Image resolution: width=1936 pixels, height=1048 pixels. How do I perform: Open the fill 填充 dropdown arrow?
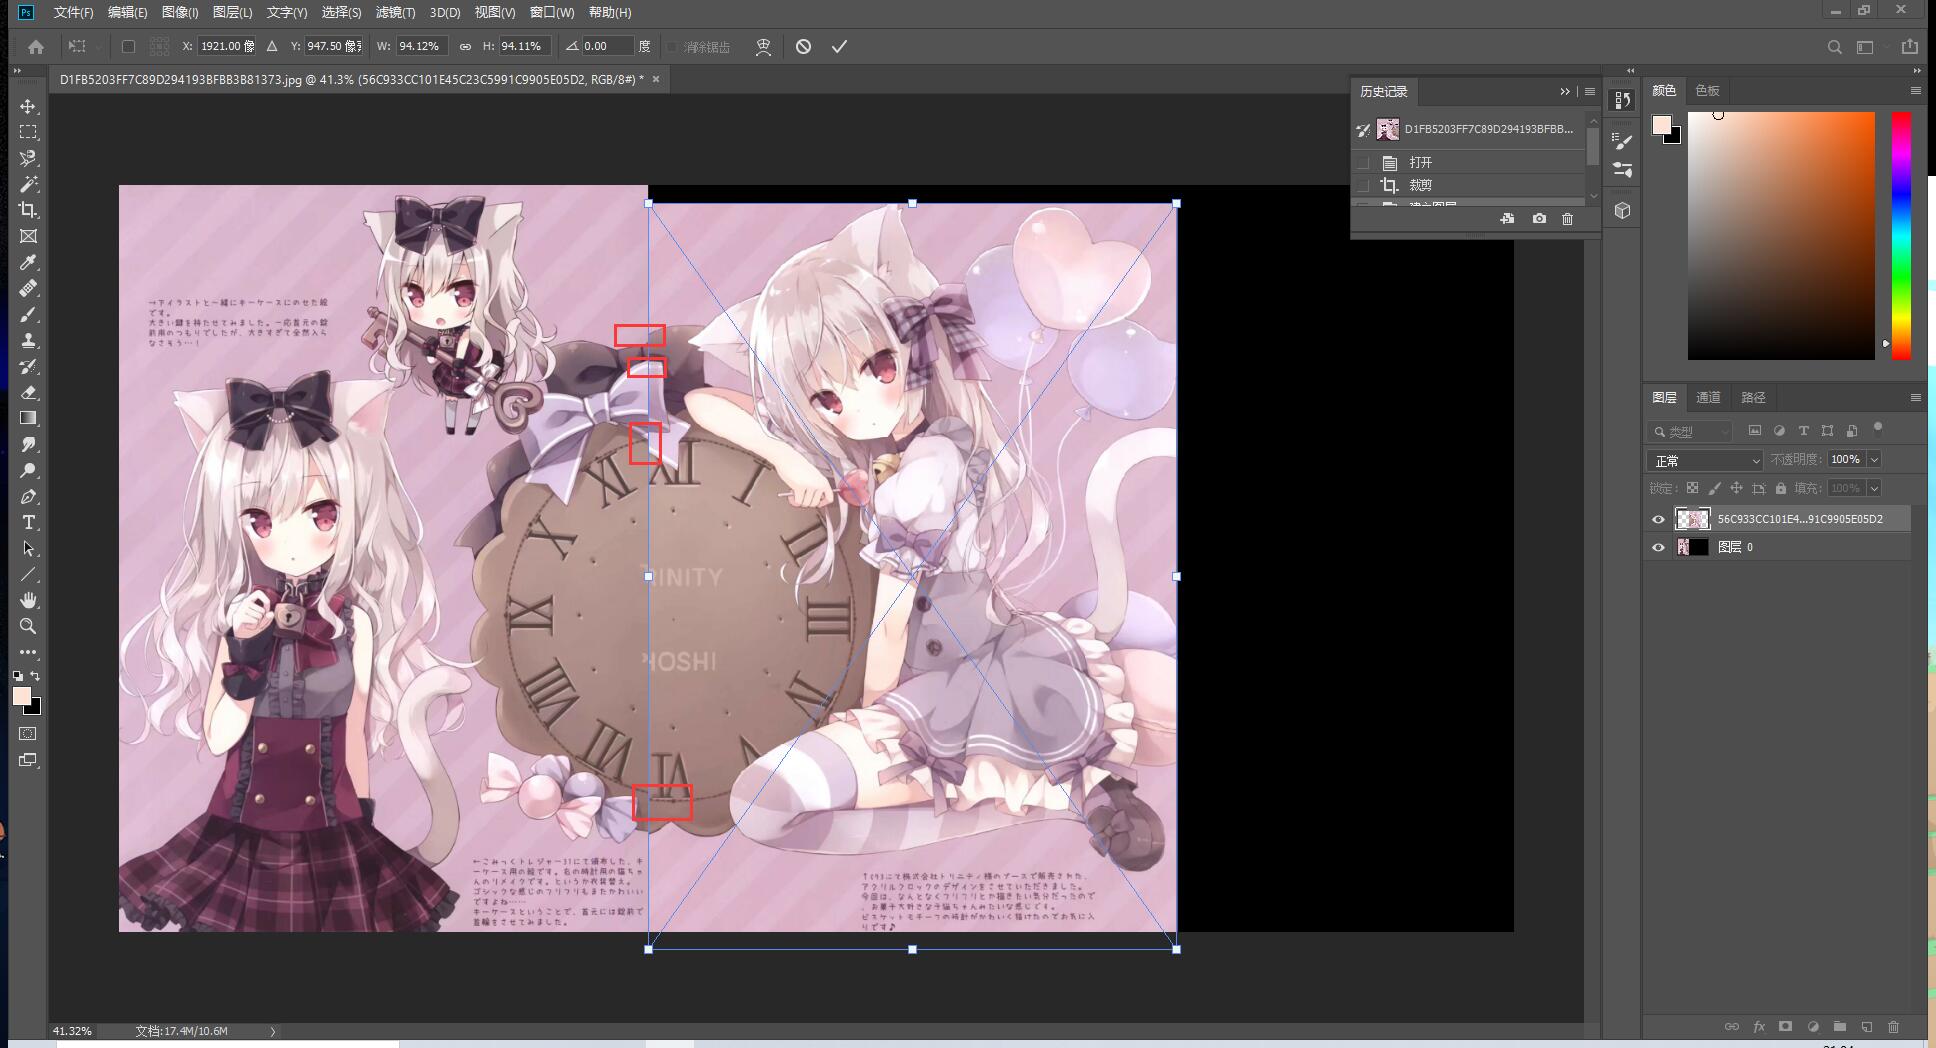click(1874, 488)
